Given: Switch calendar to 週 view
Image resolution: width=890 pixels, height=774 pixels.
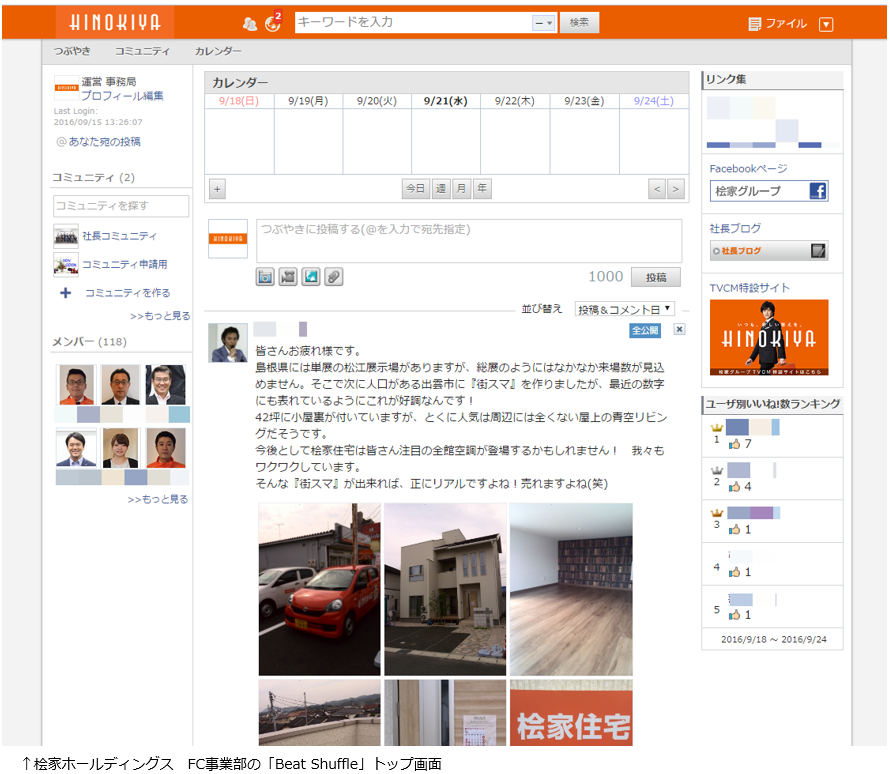Looking at the screenshot, I should 441,188.
